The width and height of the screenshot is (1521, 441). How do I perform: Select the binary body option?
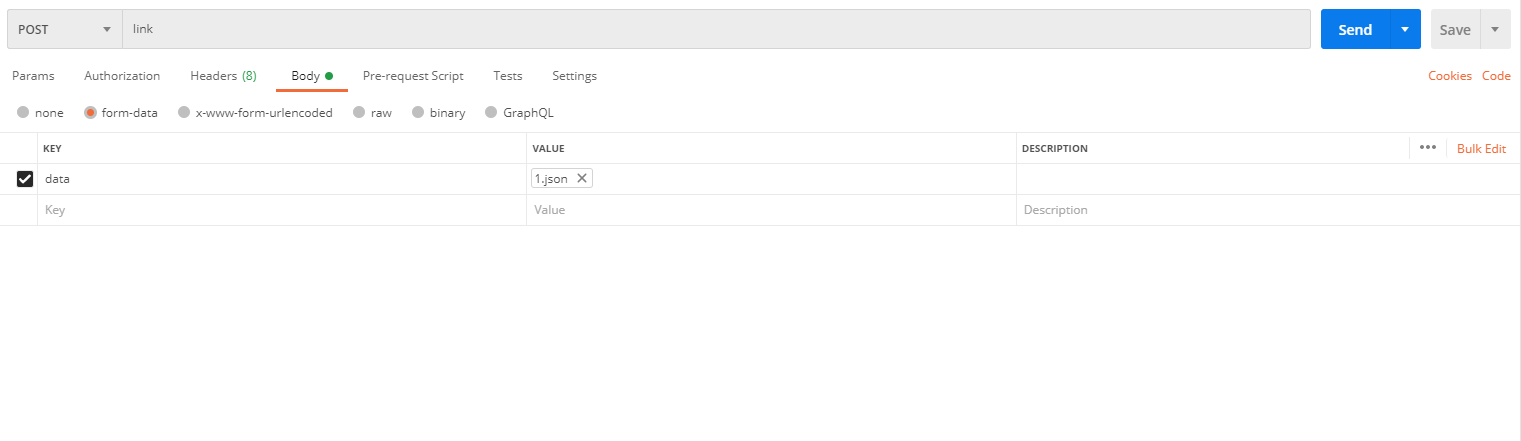click(x=418, y=113)
